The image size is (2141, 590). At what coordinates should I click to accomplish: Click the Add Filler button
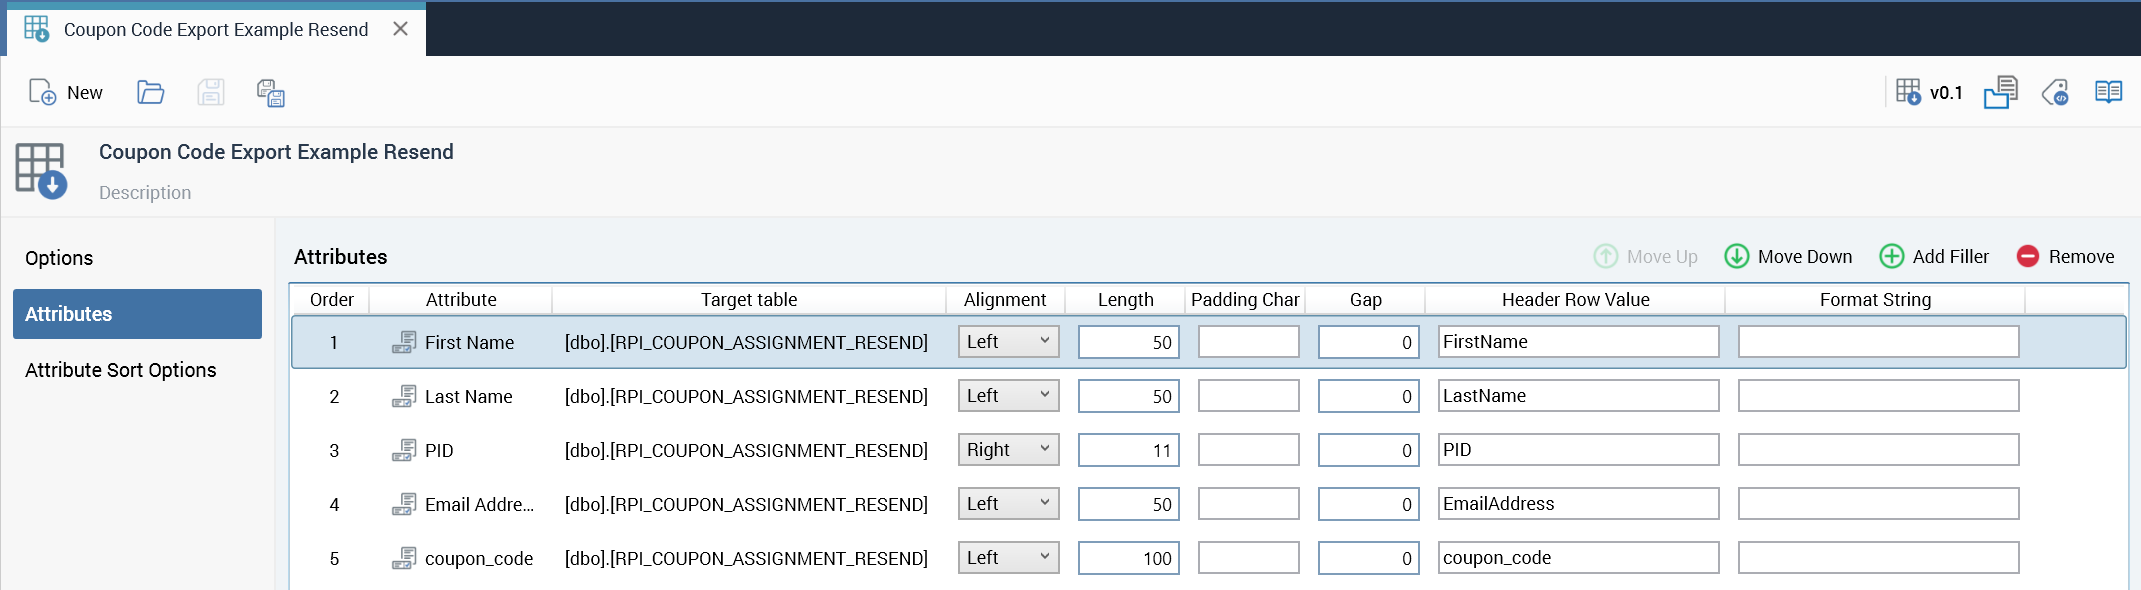tap(1934, 257)
